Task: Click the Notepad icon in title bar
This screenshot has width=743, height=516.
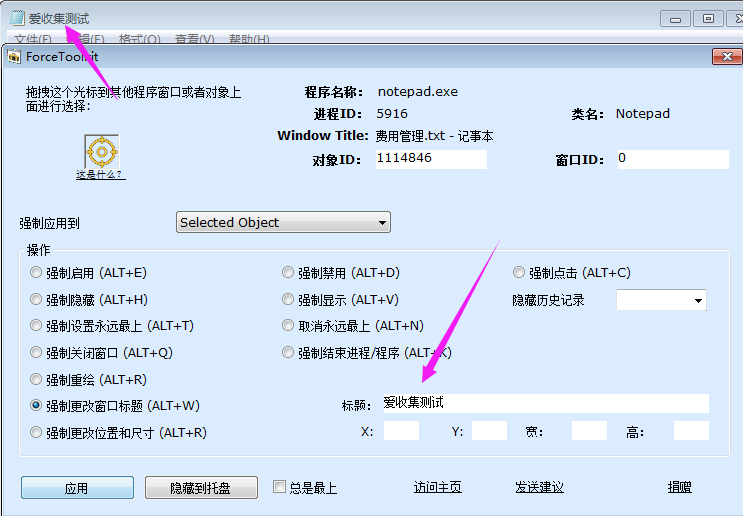Action: (x=17, y=18)
